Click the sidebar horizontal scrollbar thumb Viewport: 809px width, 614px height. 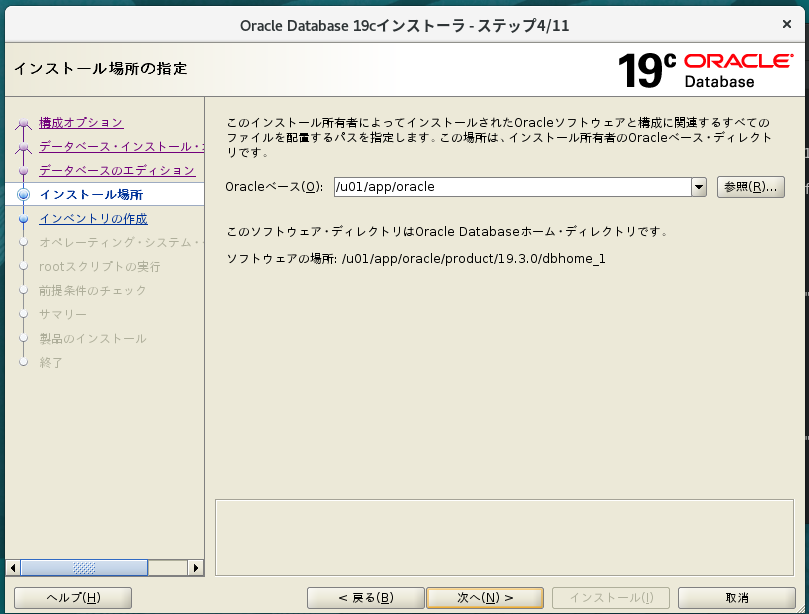click(x=84, y=568)
